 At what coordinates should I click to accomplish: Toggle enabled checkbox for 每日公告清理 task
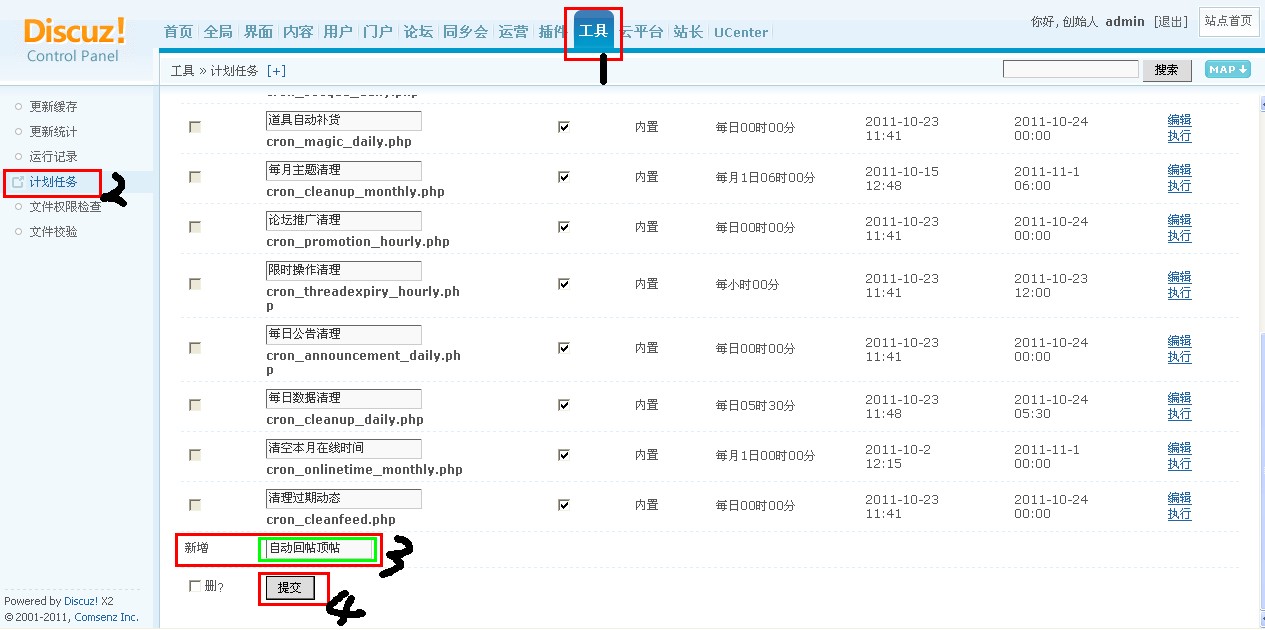click(x=564, y=348)
